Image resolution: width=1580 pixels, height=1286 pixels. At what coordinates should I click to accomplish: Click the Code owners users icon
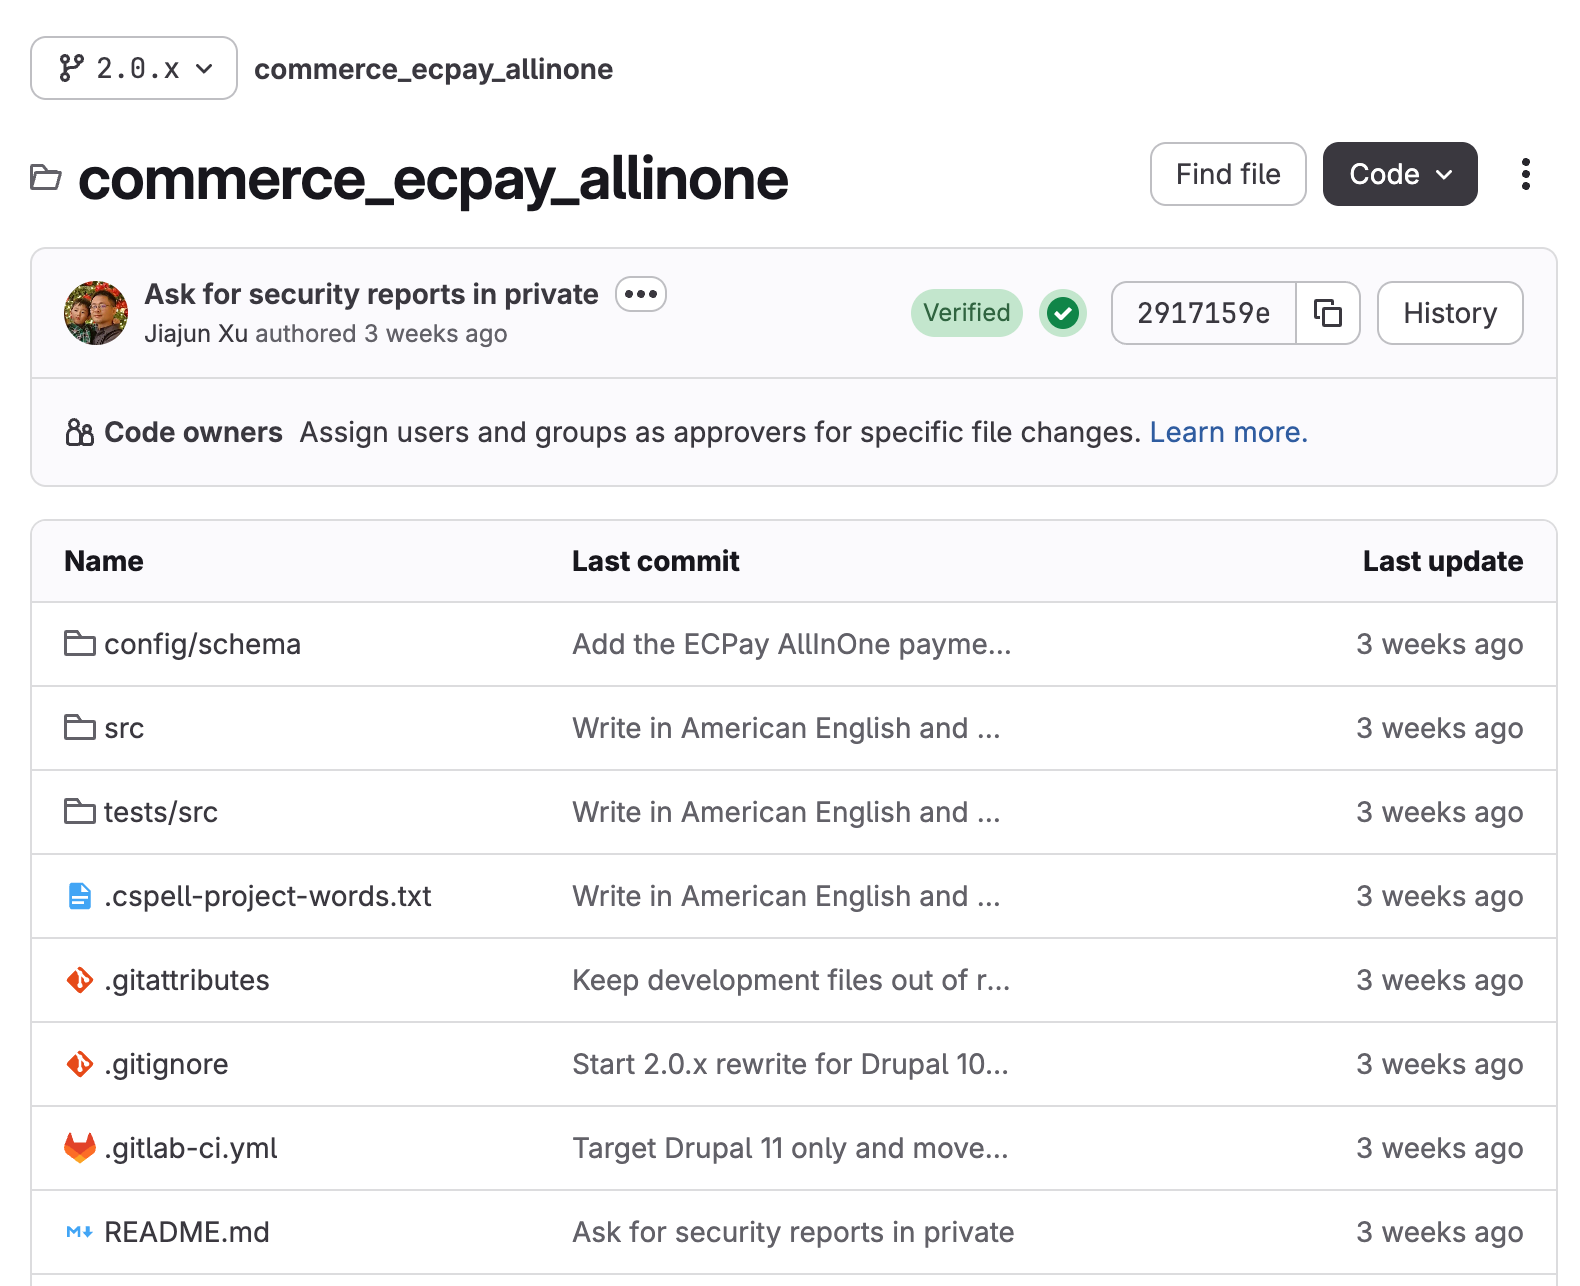point(79,432)
